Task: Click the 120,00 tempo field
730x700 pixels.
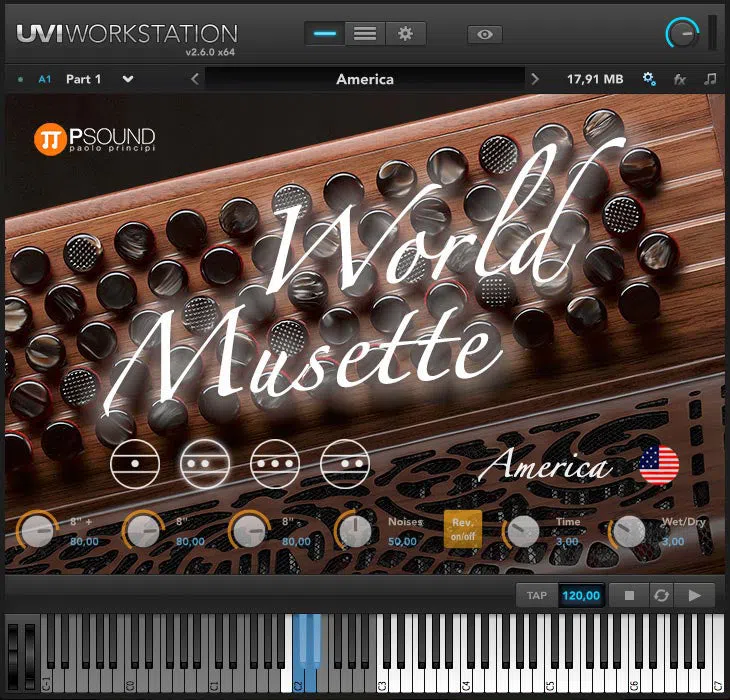Action: click(581, 595)
